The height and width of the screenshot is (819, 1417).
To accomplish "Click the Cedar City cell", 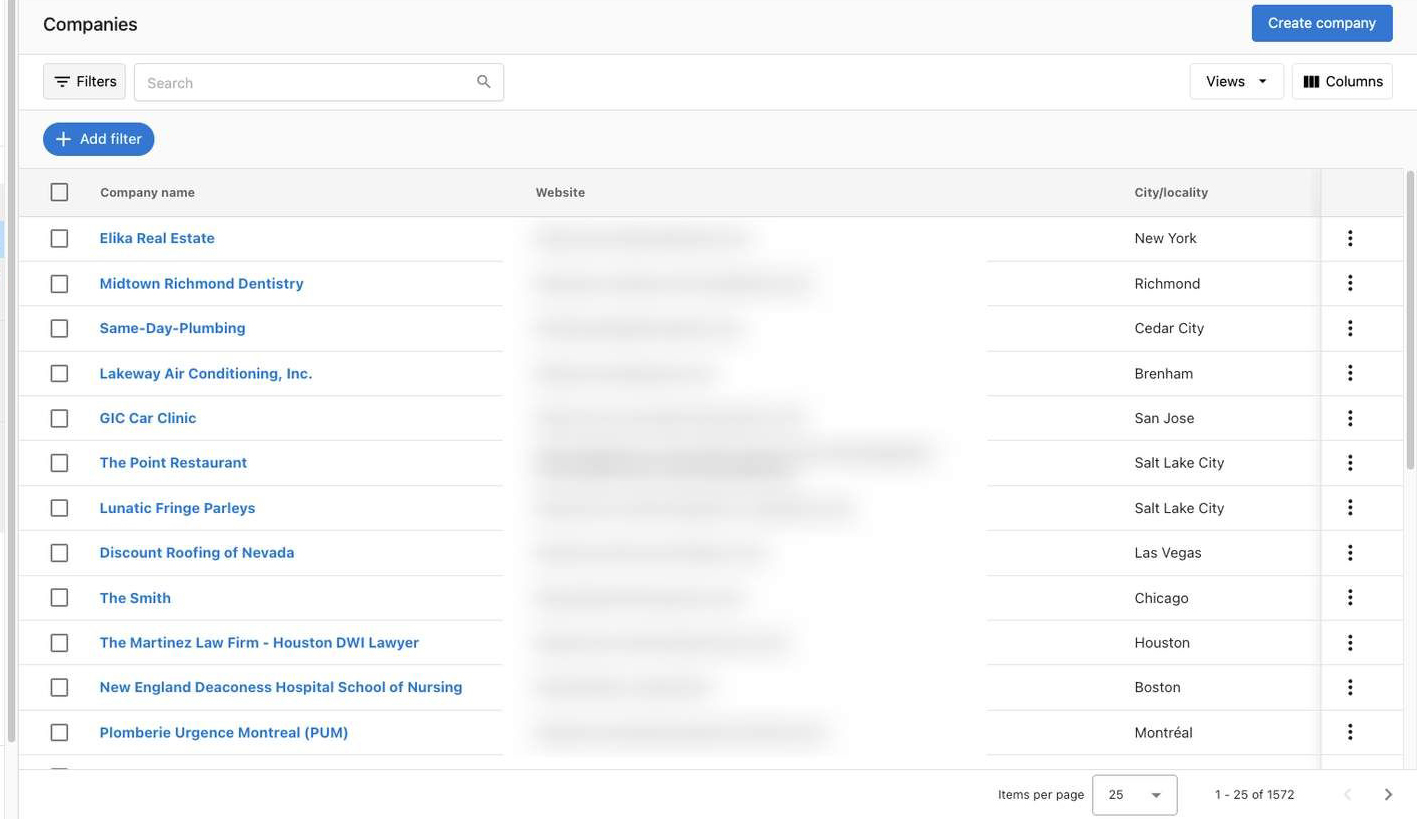I will coord(1169,328).
